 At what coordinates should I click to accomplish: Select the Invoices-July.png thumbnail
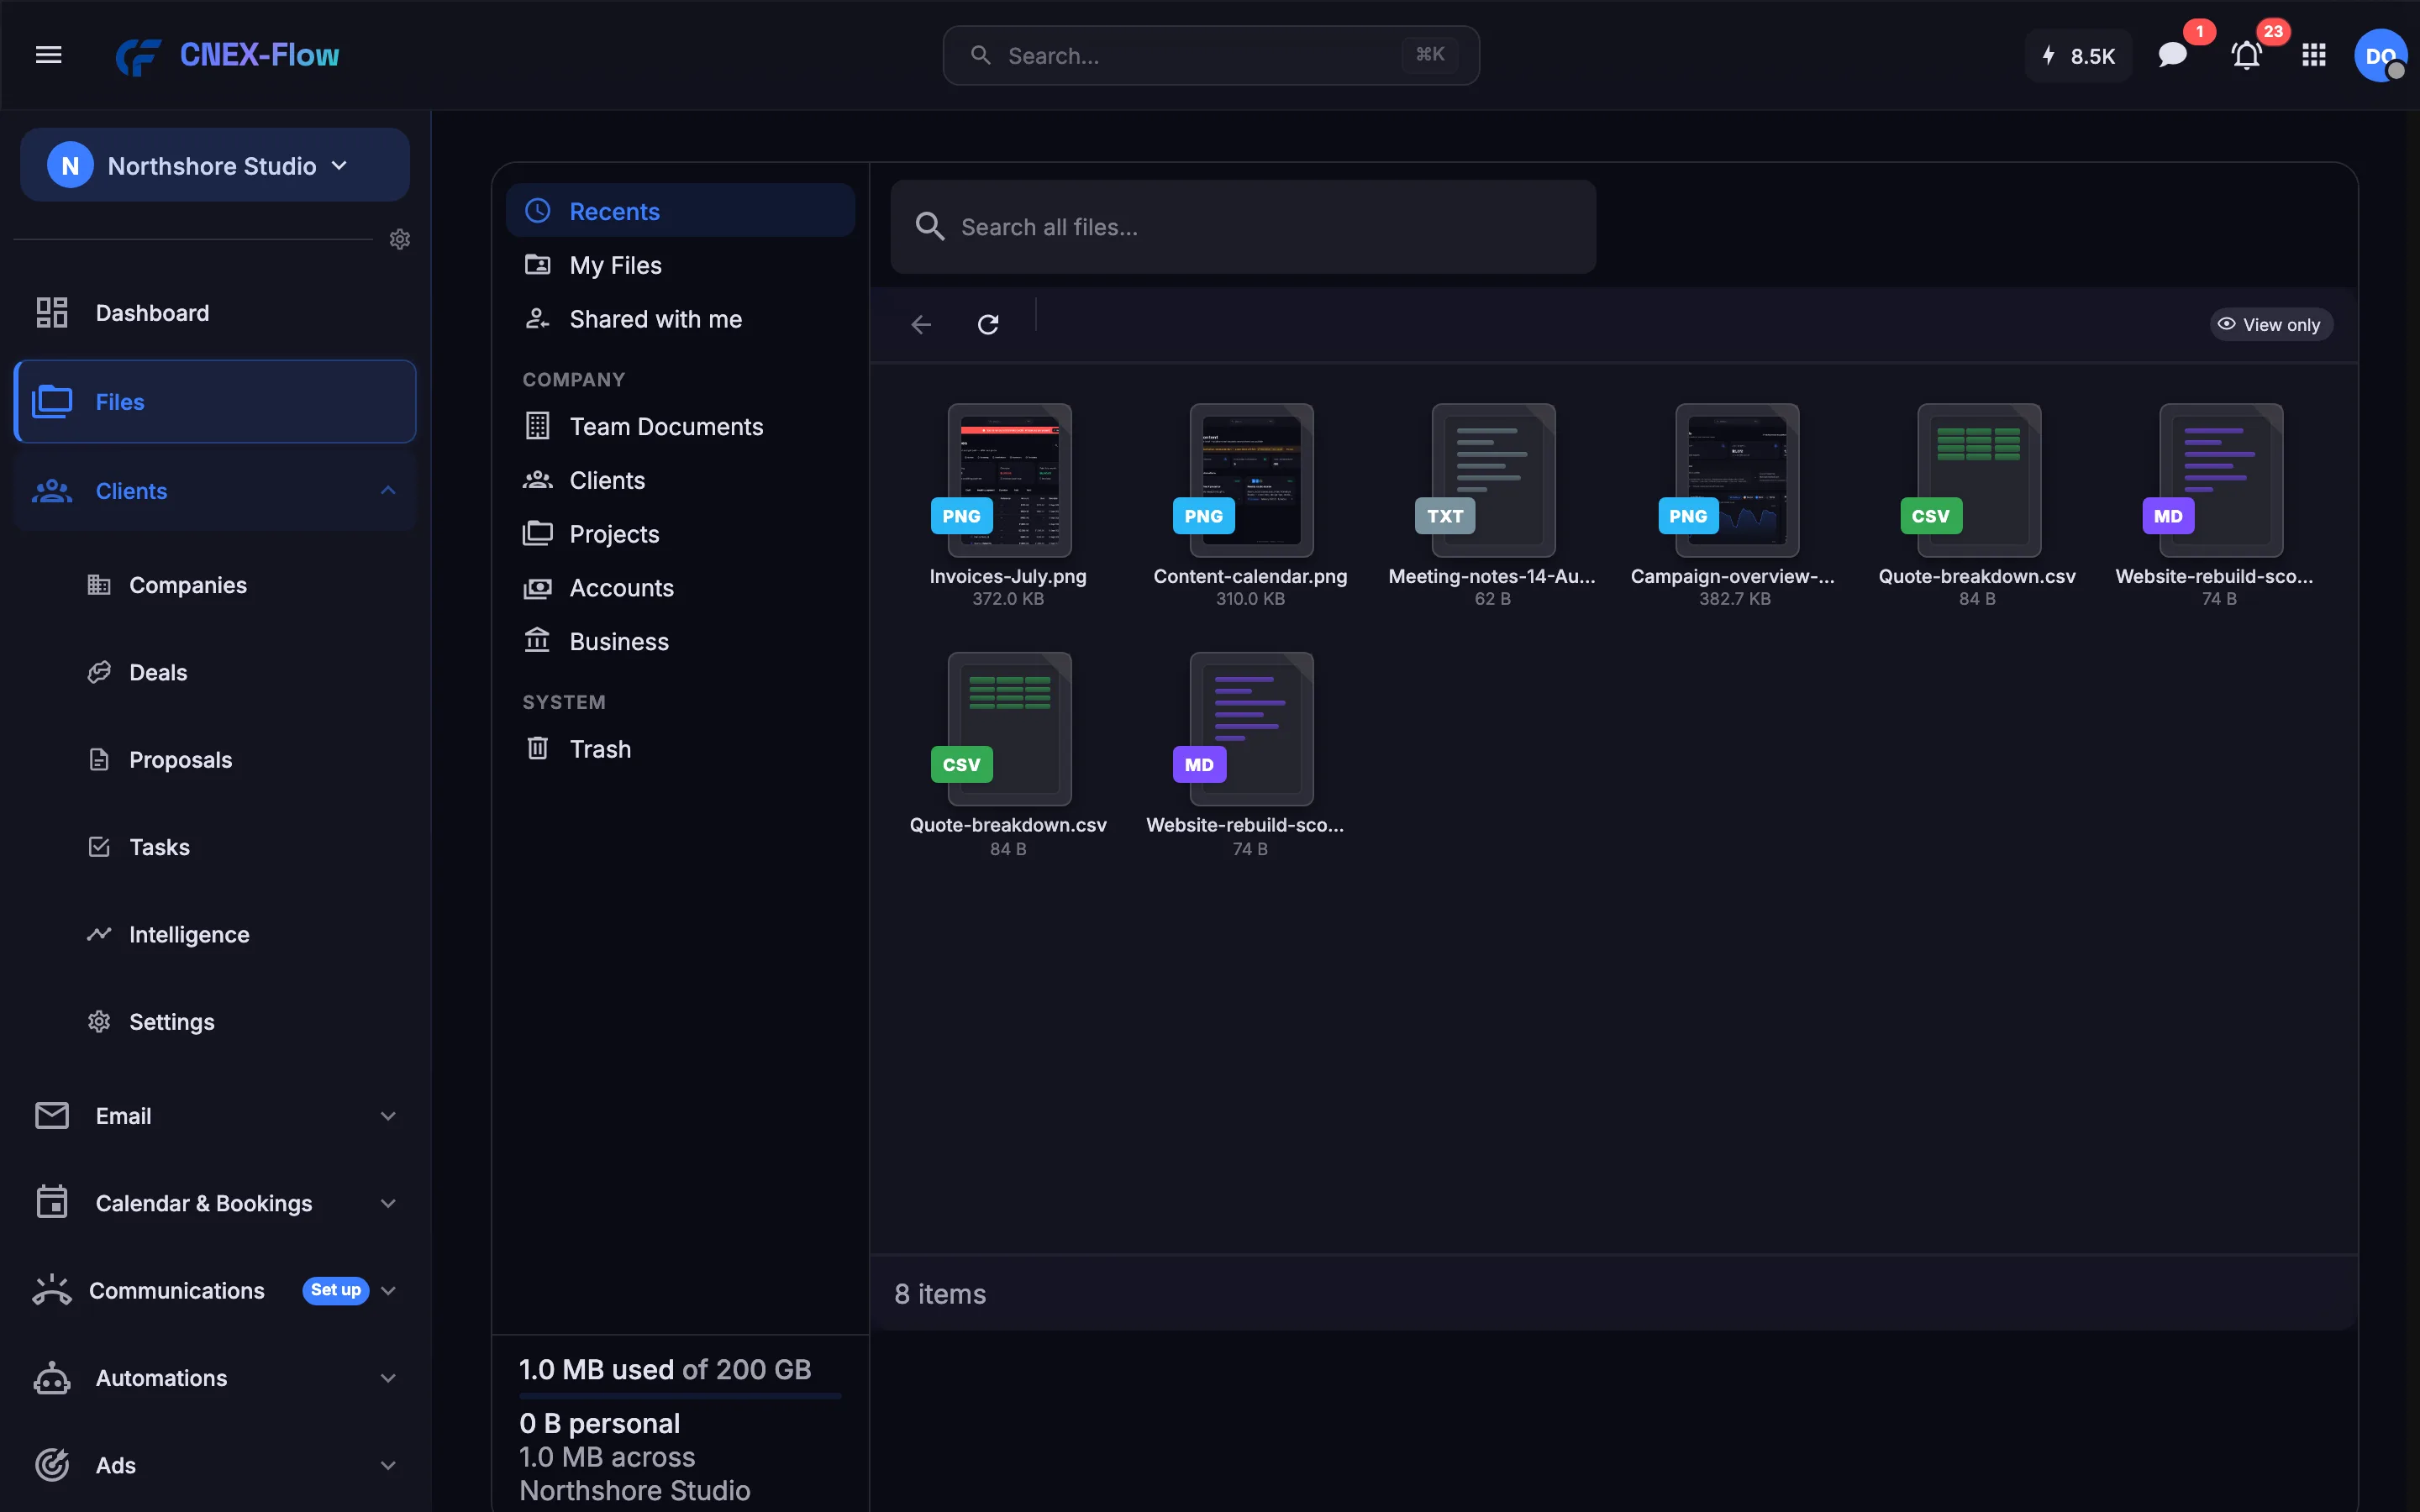coord(1009,480)
